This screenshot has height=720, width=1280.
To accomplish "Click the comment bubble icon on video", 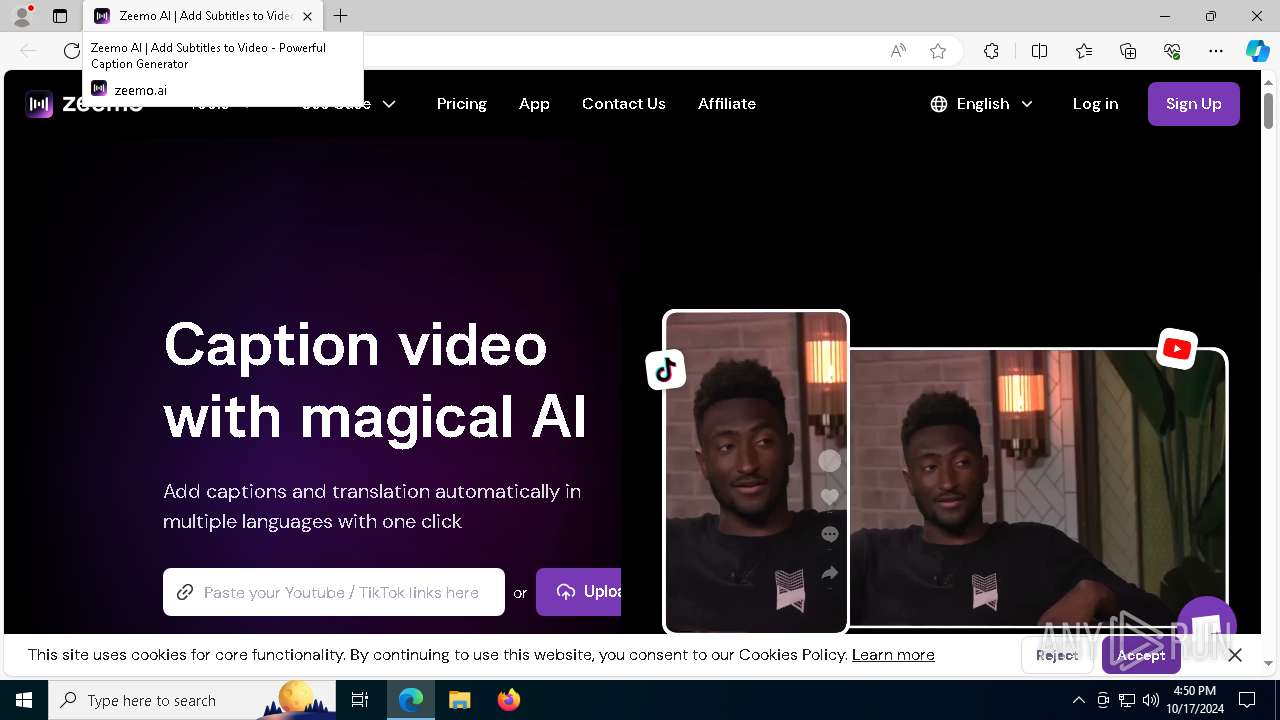I will (x=829, y=534).
